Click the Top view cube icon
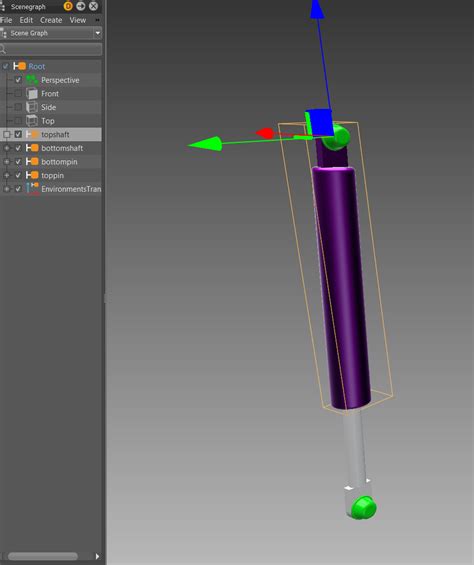This screenshot has height=565, width=474. click(x=32, y=121)
